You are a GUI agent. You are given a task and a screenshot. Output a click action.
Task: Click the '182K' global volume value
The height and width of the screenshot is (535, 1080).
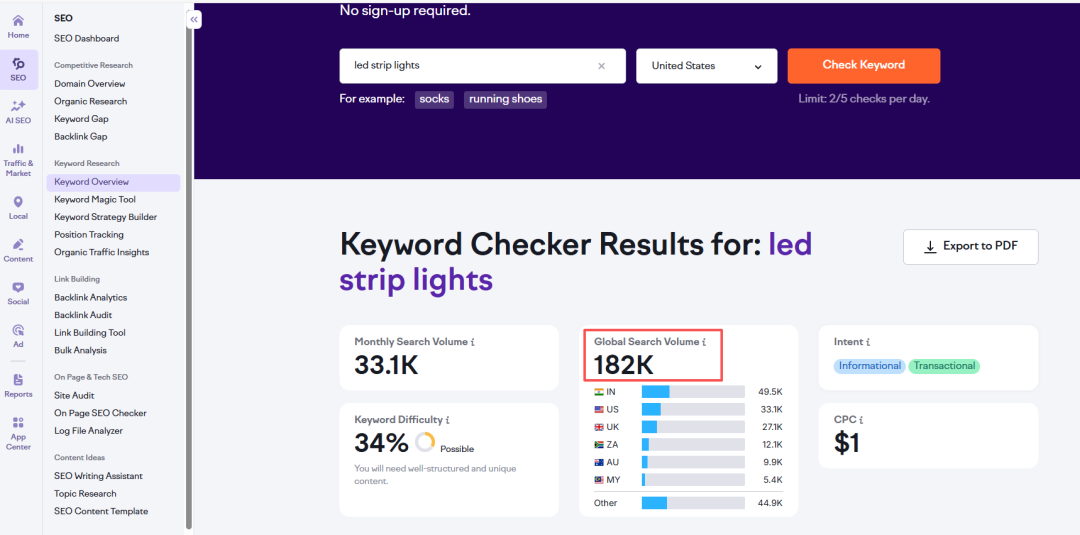click(x=623, y=365)
